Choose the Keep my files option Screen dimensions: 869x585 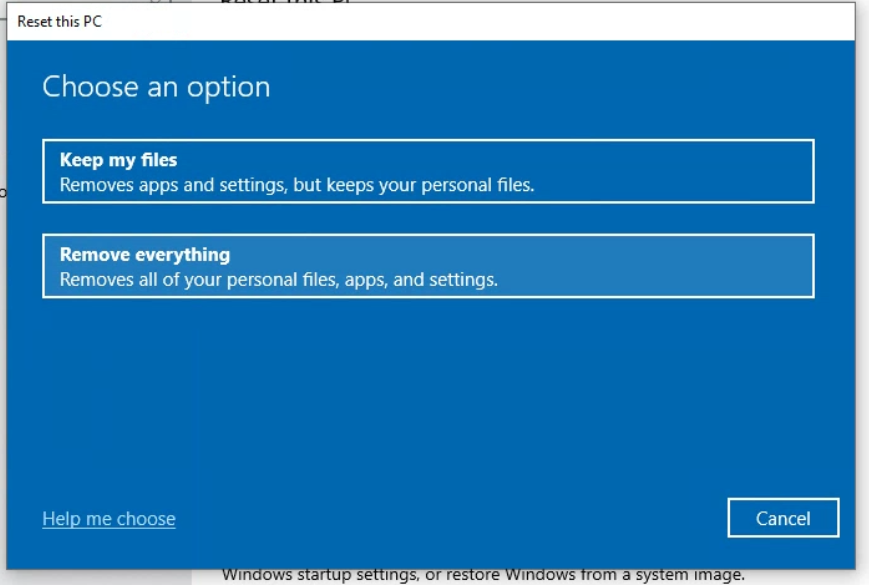pyautogui.click(x=428, y=171)
